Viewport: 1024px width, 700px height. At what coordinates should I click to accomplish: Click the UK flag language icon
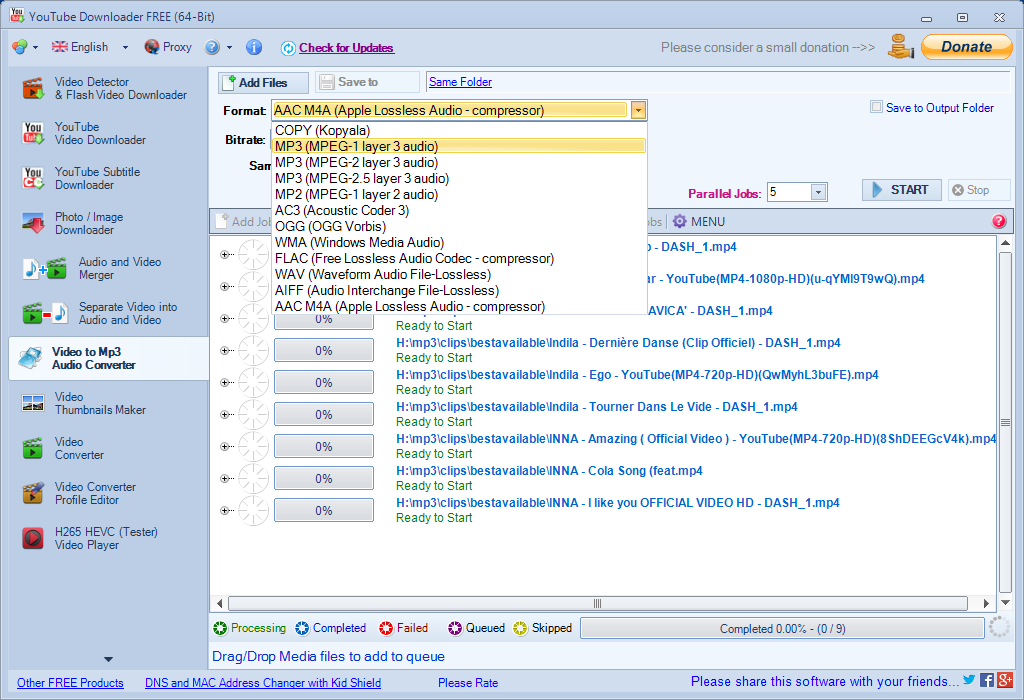[59, 47]
